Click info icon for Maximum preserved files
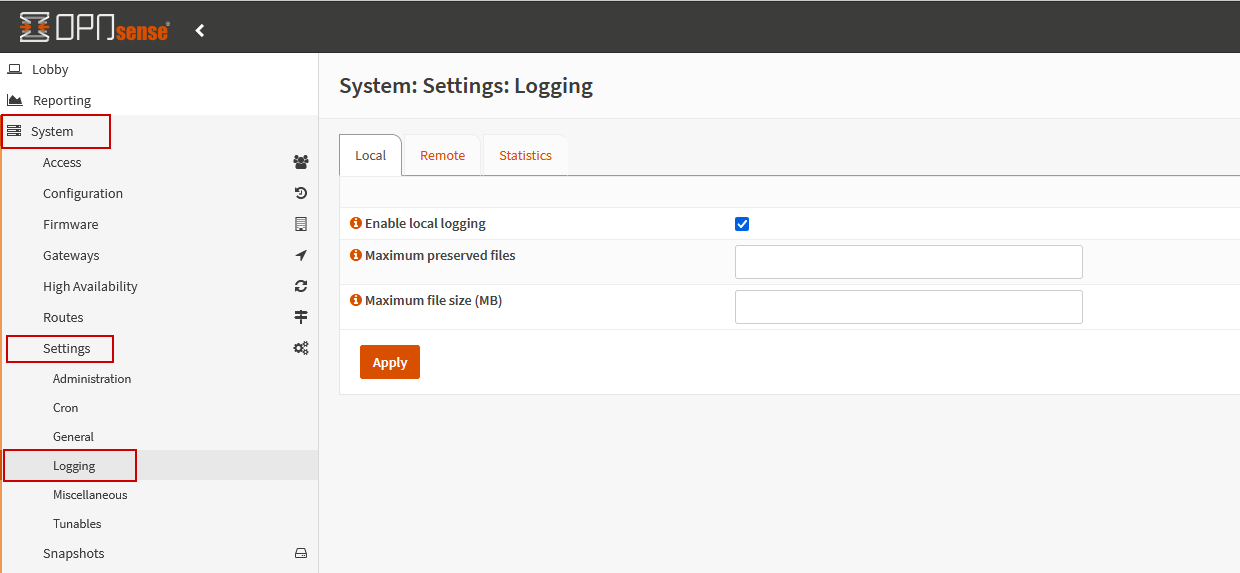The image size is (1240, 573). click(355, 255)
